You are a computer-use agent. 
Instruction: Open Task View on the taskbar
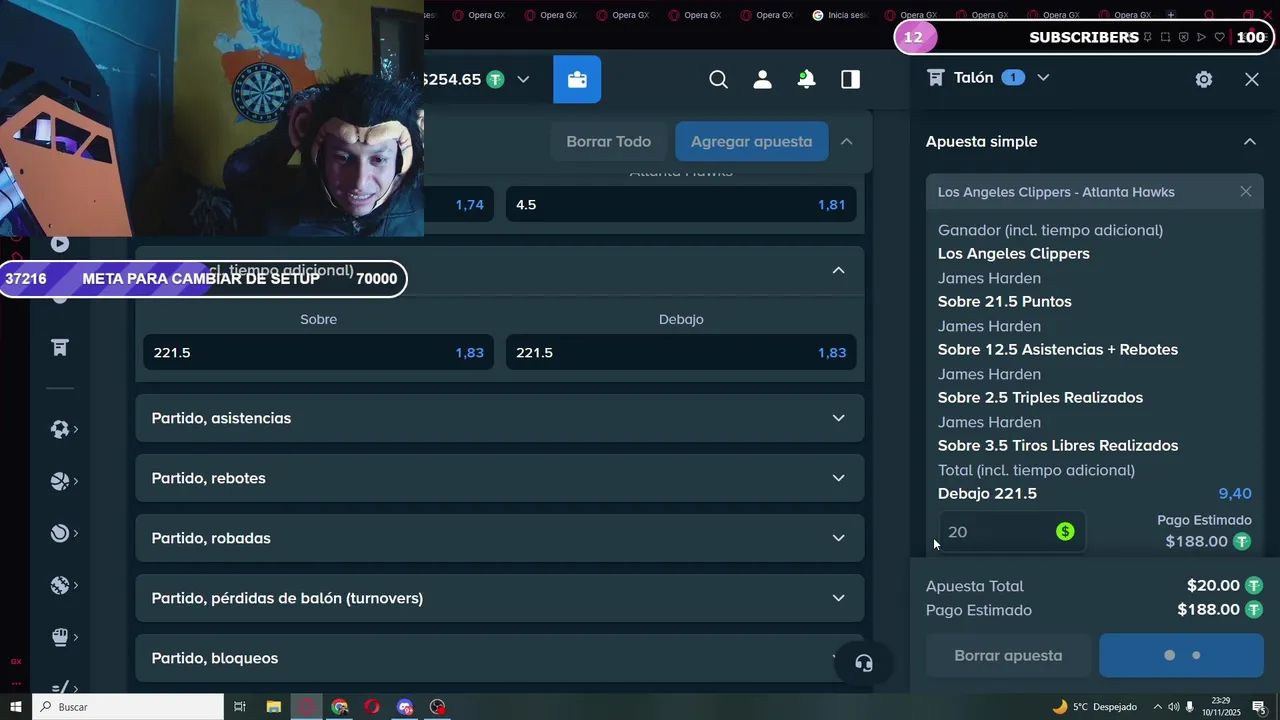[x=240, y=707]
